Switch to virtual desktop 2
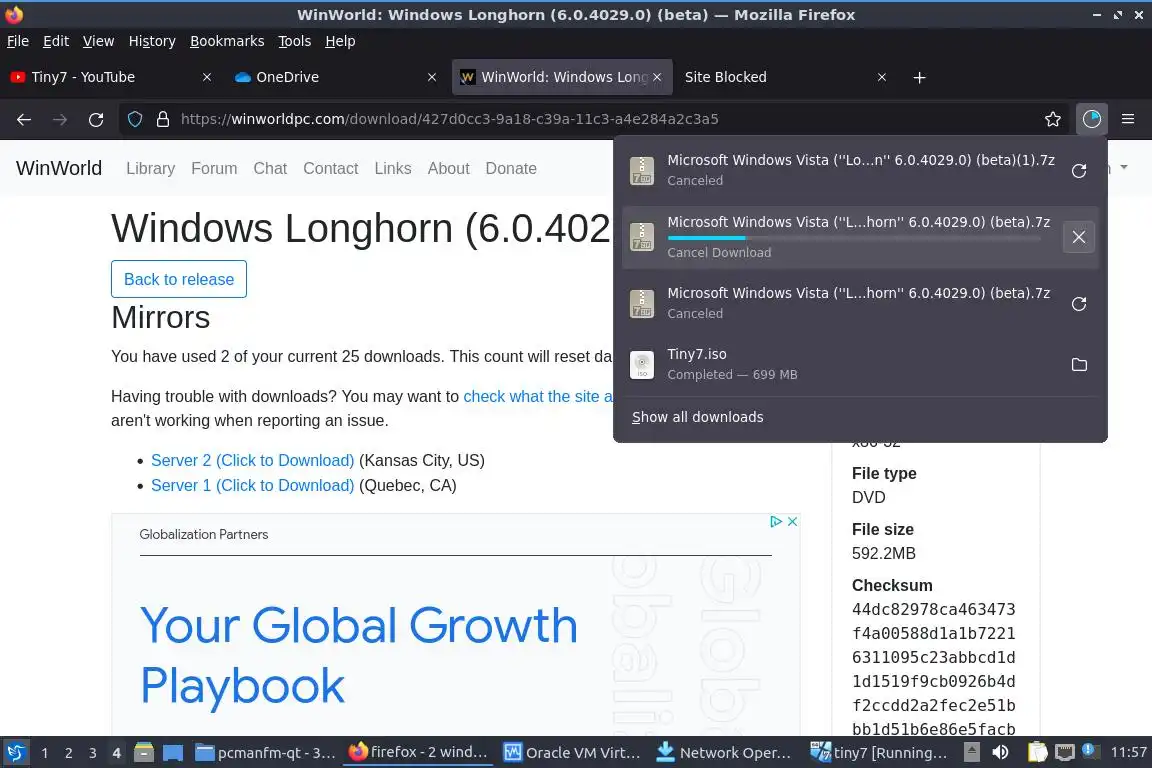Screen dimensions: 1152x768 click(68, 753)
